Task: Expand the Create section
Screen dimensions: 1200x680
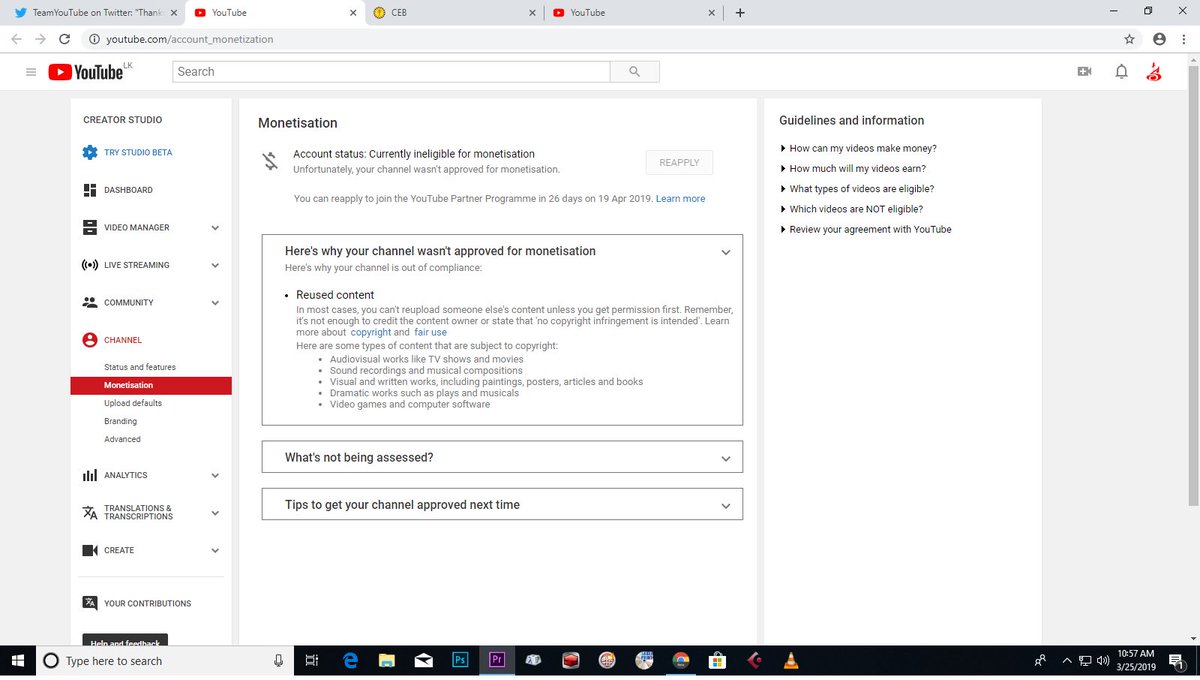Action: click(215, 550)
